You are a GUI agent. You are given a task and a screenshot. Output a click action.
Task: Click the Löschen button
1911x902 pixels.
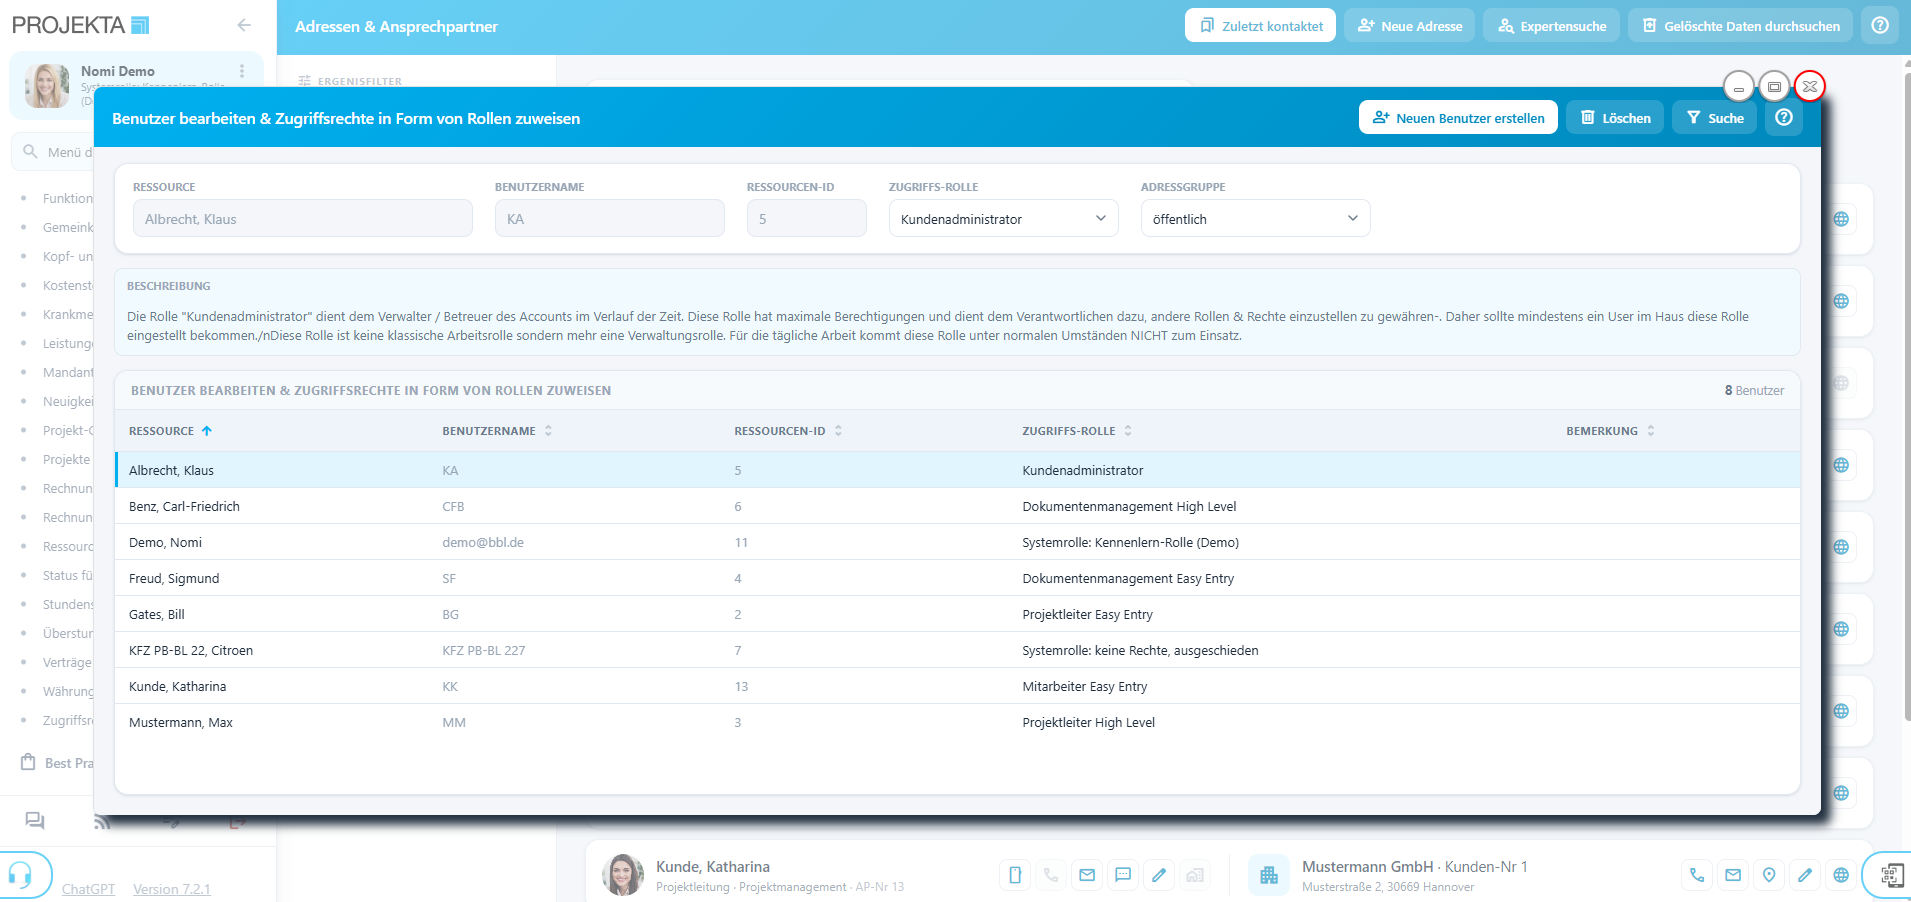[1615, 117]
